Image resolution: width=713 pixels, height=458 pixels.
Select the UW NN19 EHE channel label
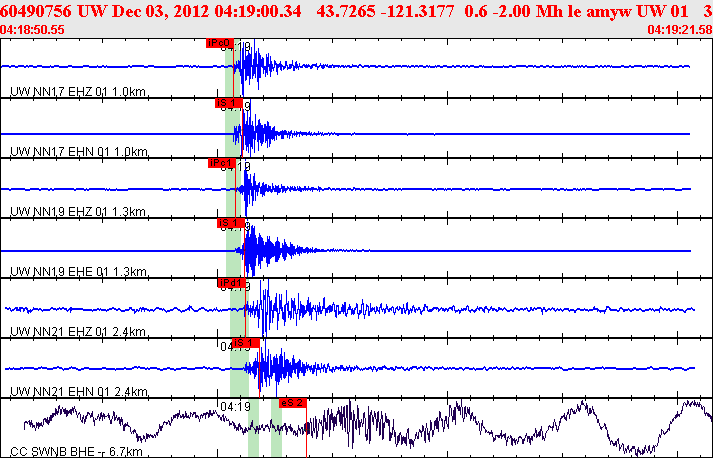pos(79,272)
